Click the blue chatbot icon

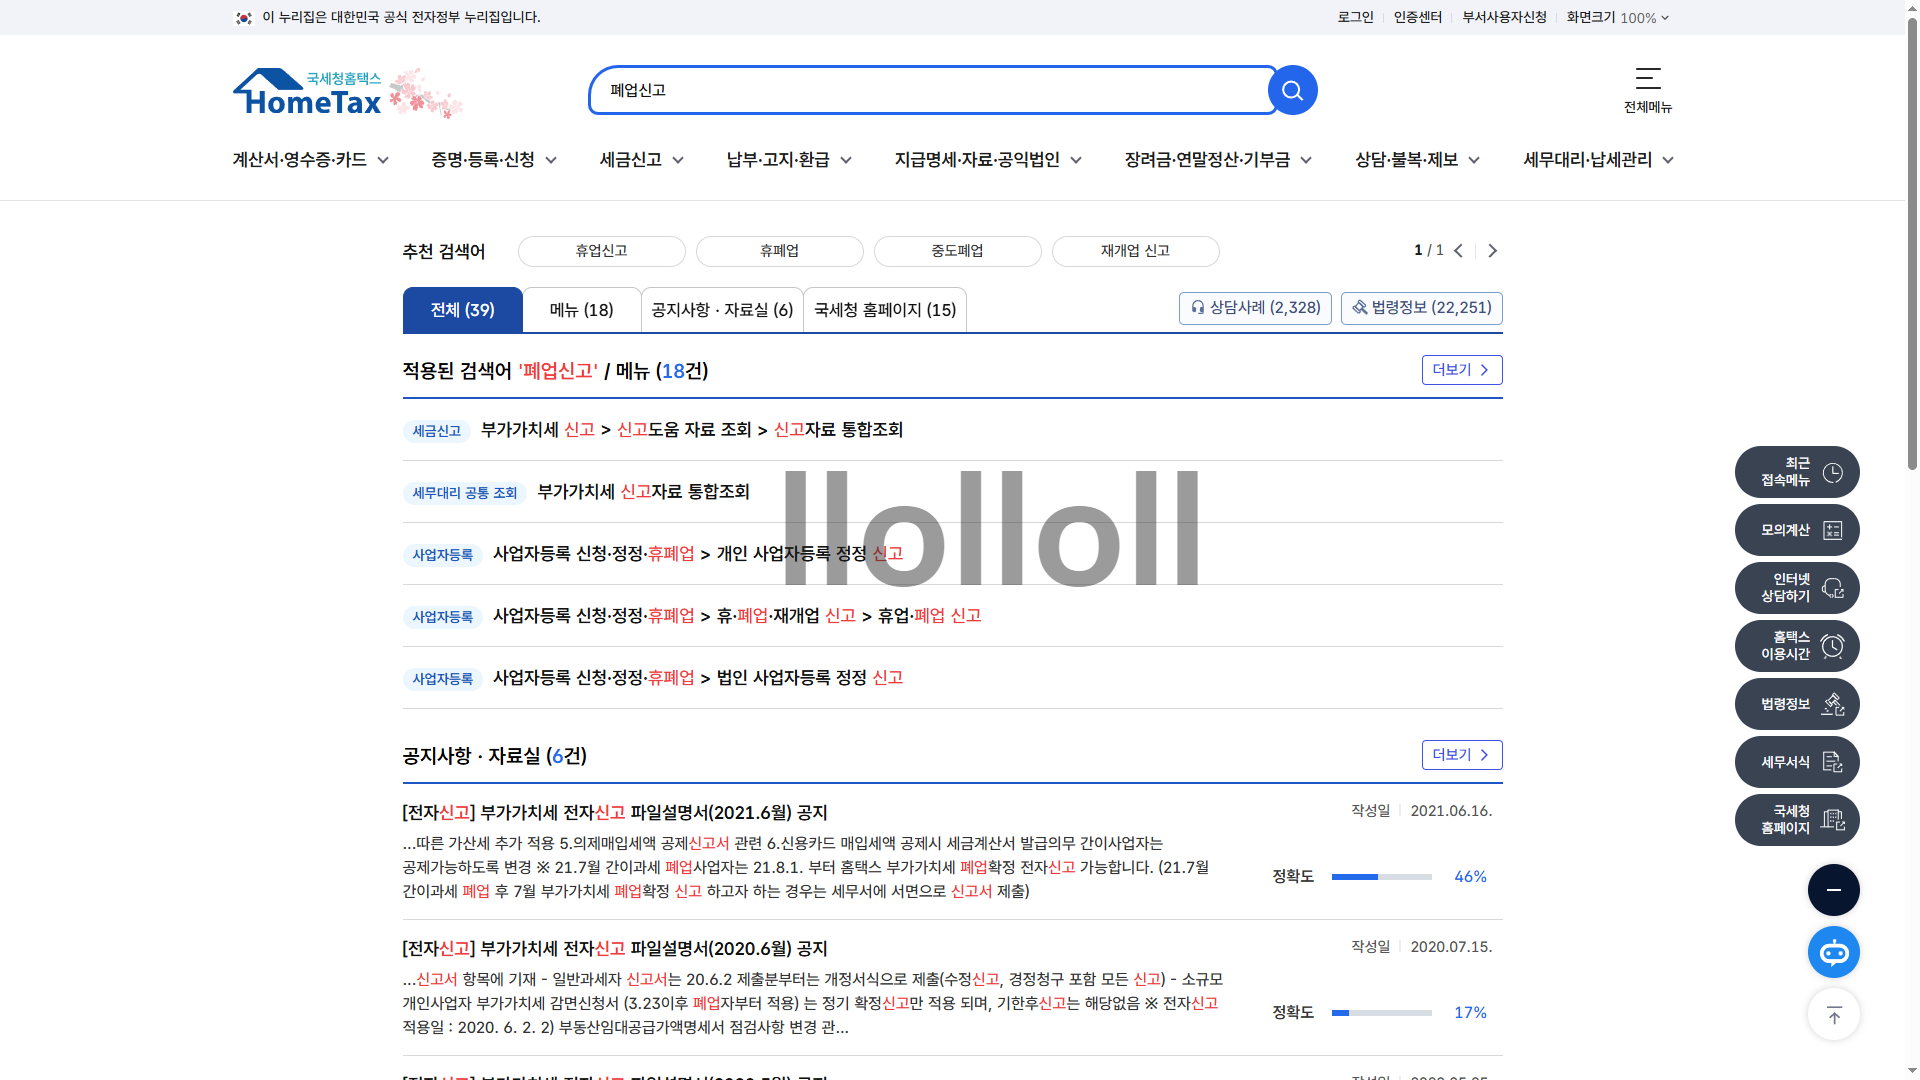tap(1833, 952)
